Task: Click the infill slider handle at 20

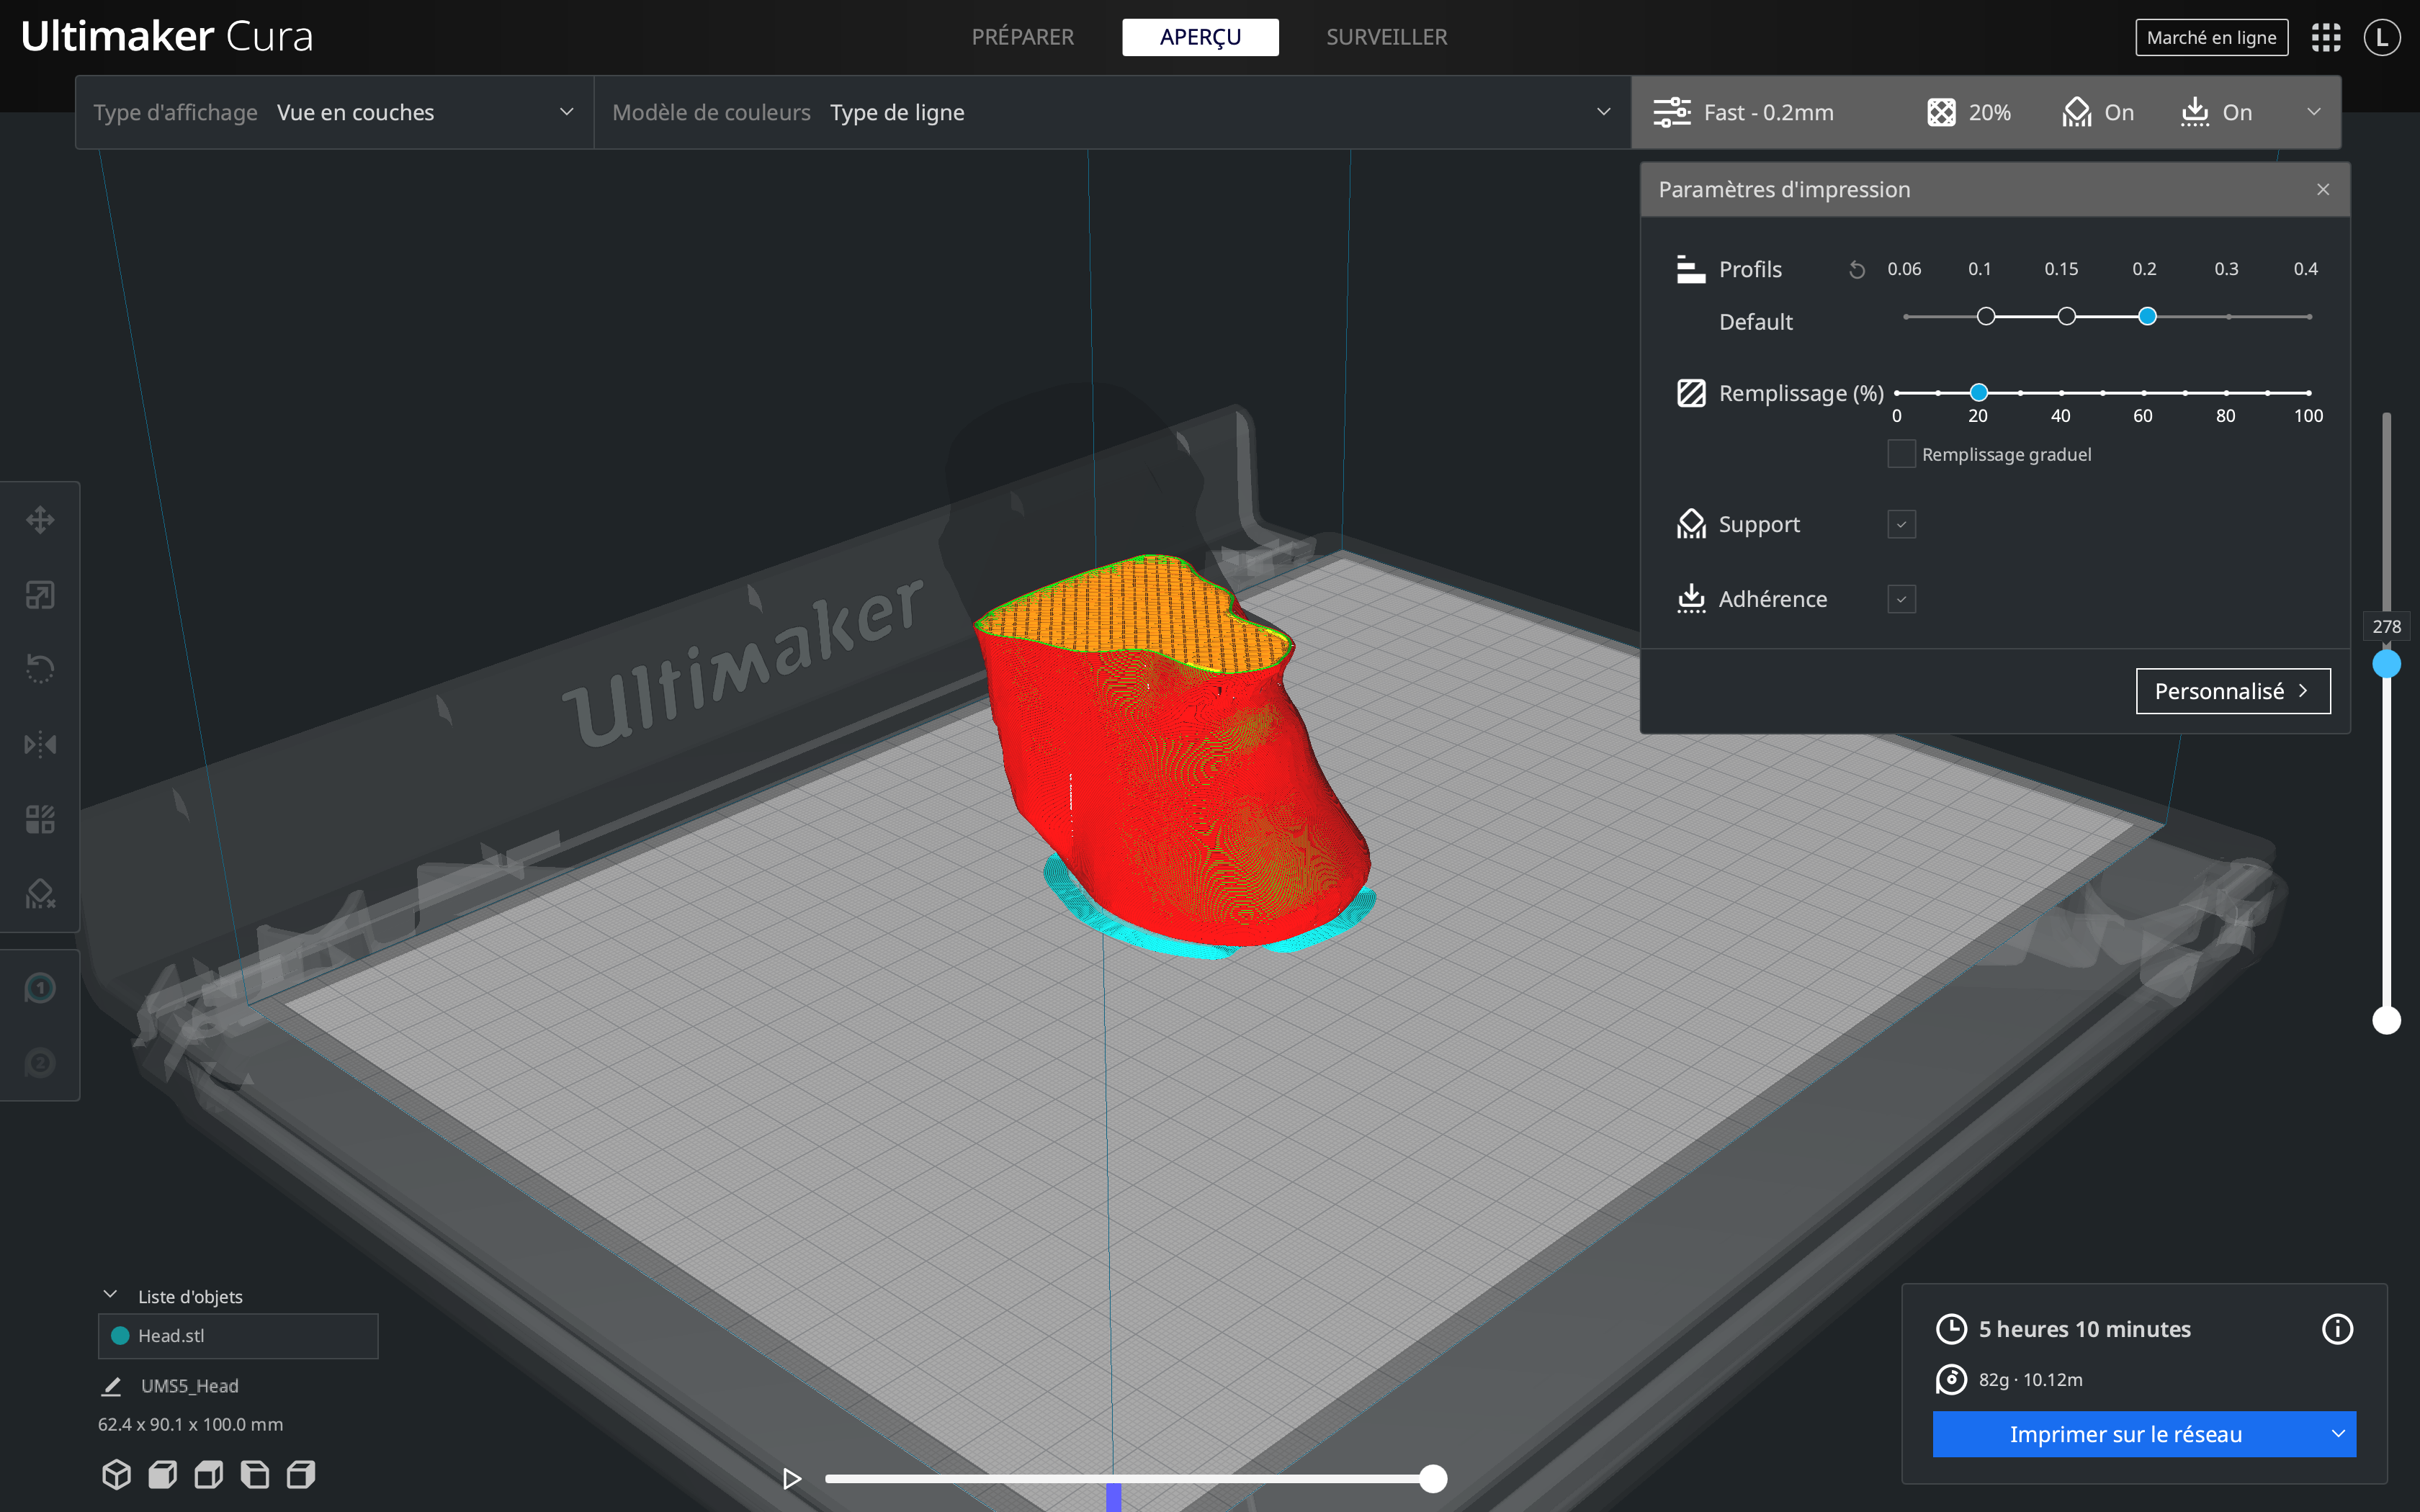Action: point(1978,392)
